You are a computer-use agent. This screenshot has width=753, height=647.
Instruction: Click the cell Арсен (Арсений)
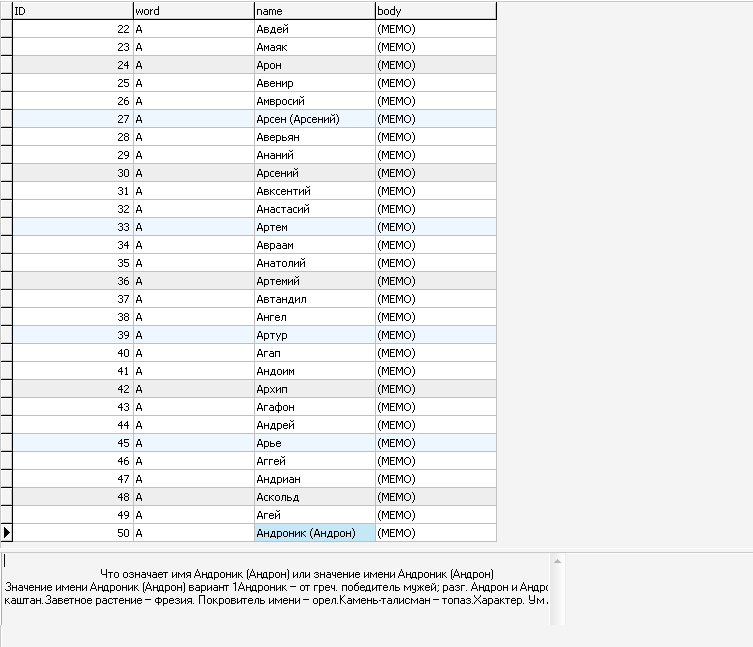point(314,119)
